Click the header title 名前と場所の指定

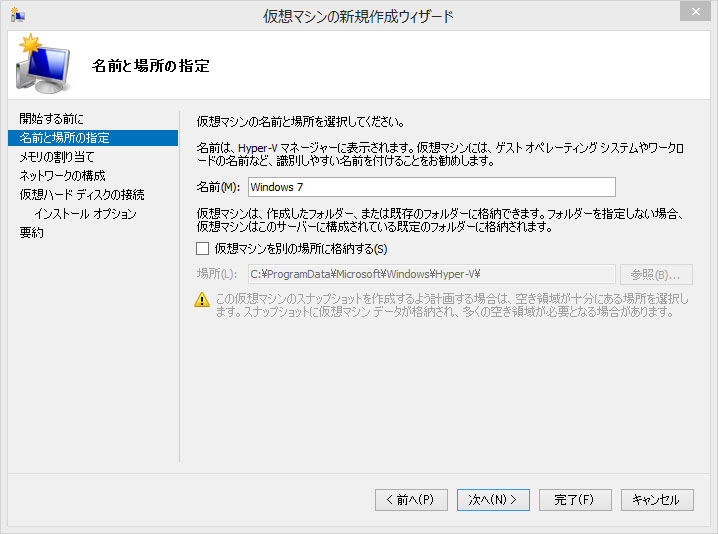pos(151,65)
